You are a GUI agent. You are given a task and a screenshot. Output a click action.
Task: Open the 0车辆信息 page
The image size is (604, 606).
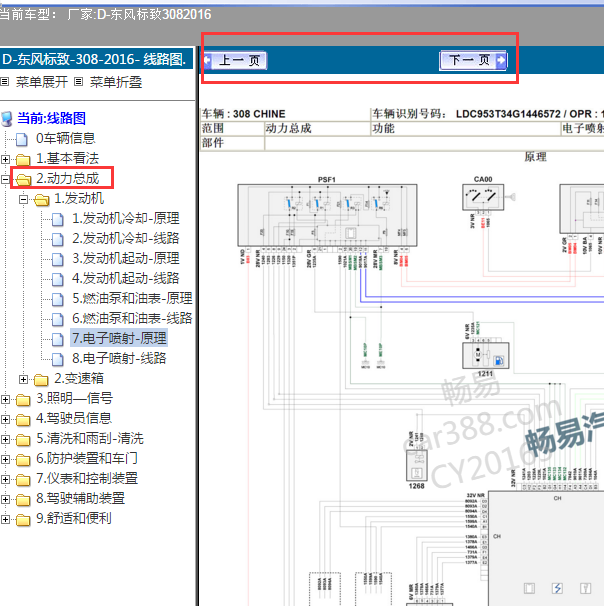point(65,138)
